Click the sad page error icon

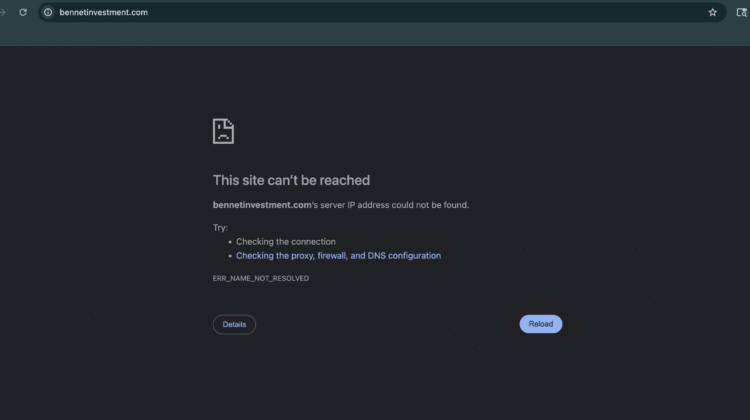click(223, 131)
